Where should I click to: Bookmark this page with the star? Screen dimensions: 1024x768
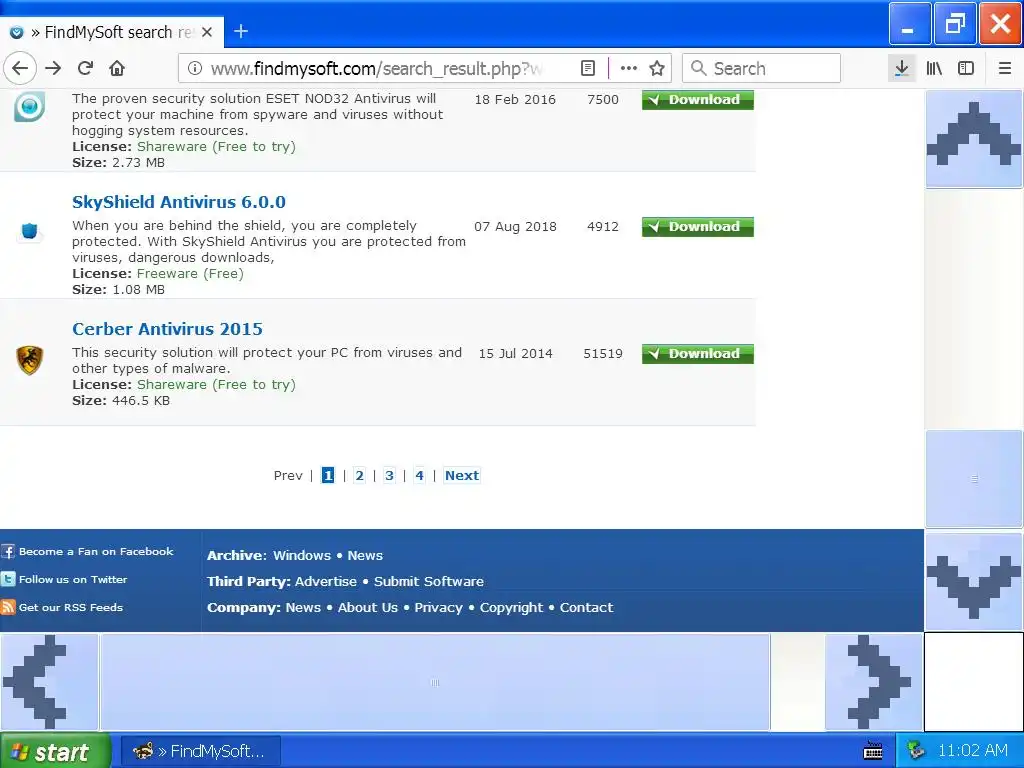657,68
